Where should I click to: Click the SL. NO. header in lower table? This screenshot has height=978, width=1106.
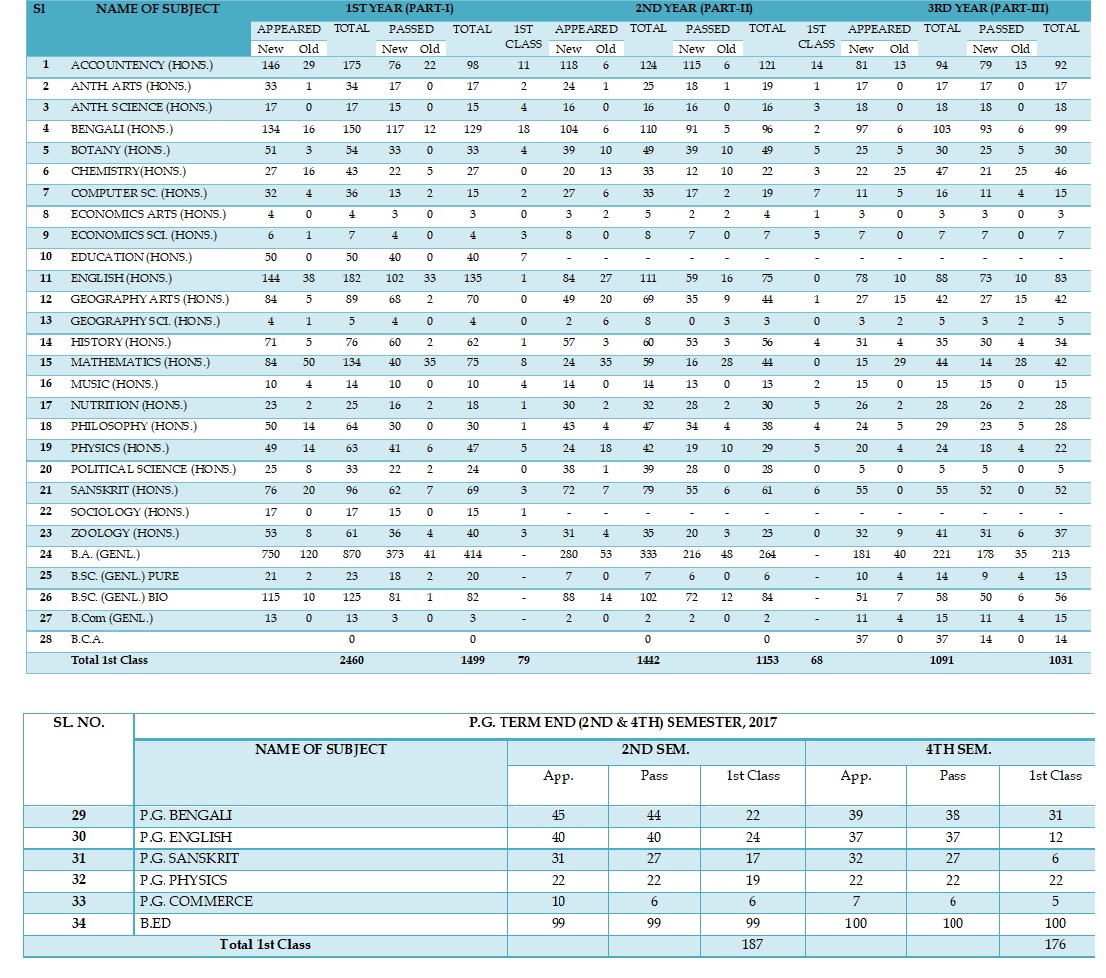pos(78,722)
